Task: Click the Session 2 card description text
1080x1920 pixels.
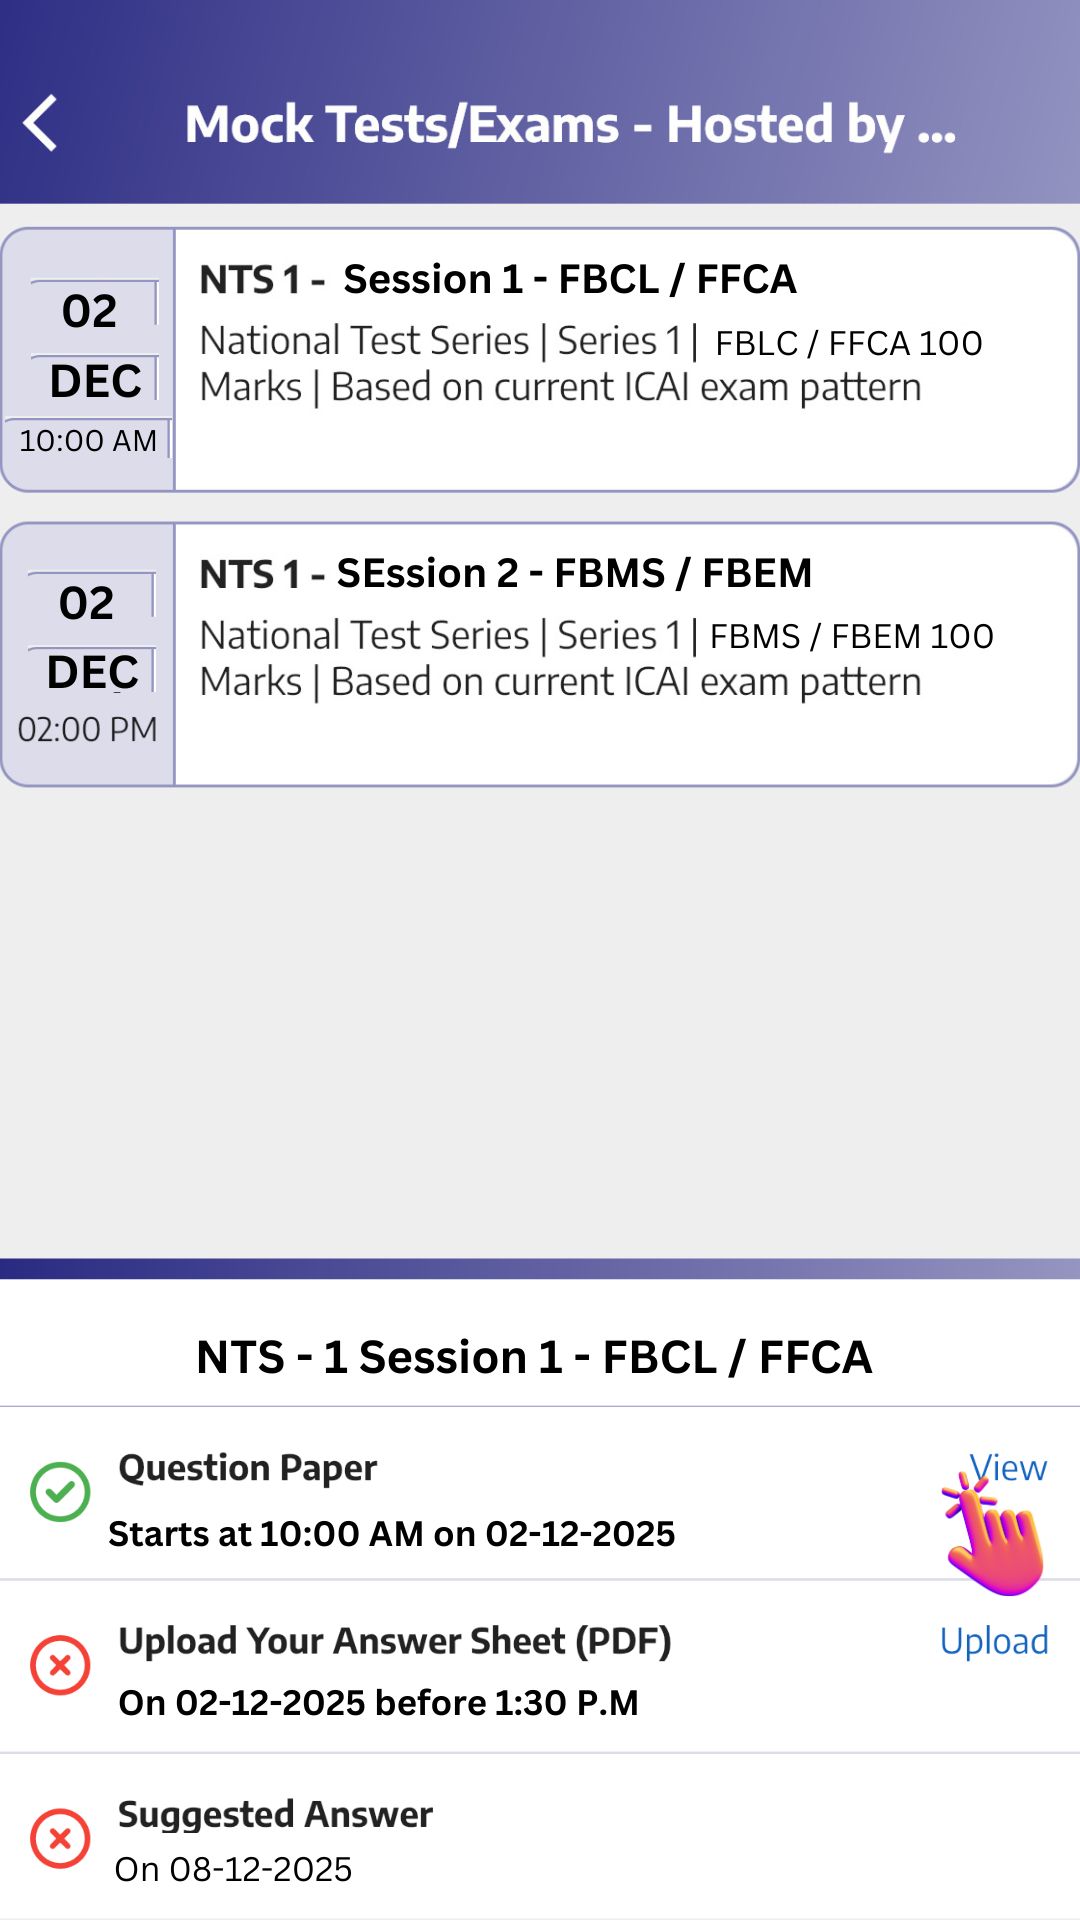Action: (x=596, y=658)
